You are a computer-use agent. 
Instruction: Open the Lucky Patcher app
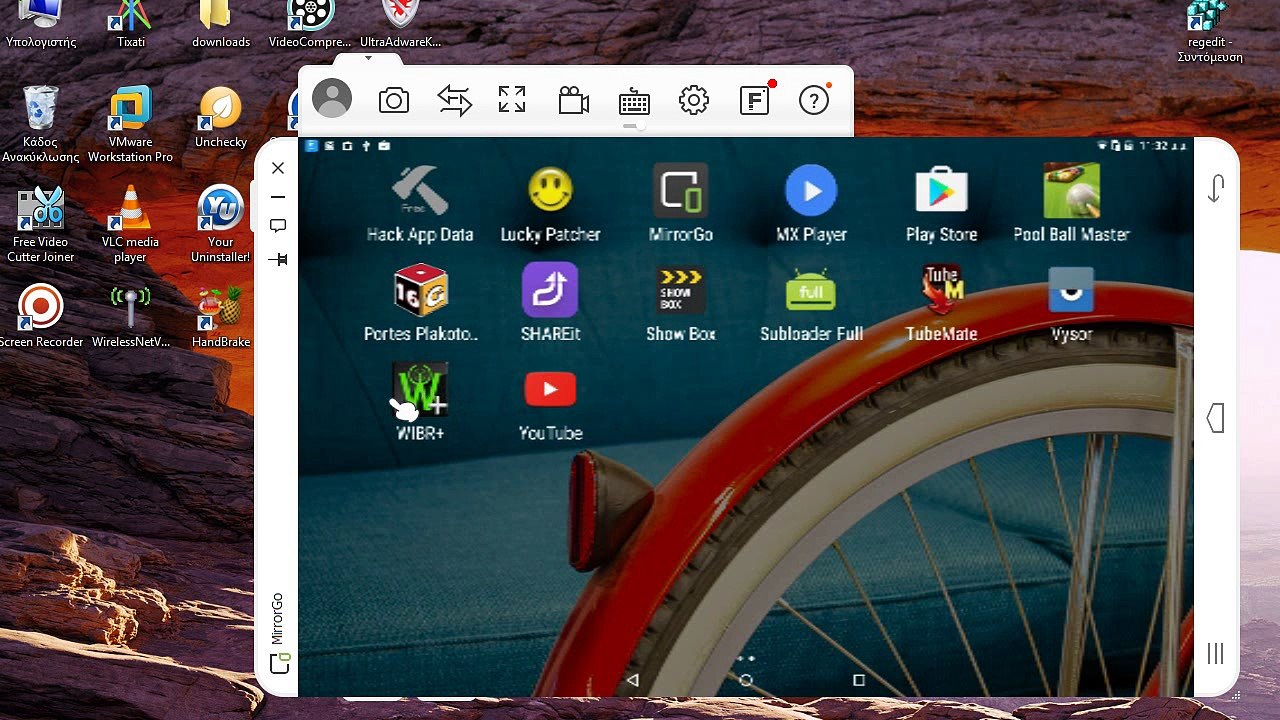[550, 204]
